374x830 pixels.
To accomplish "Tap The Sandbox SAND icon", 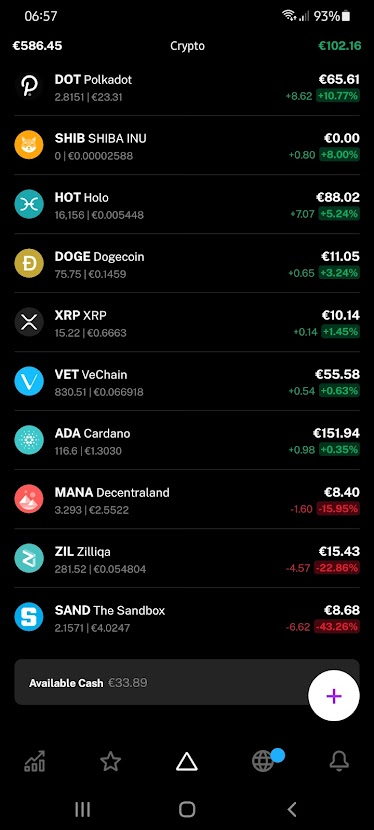I will pos(29,617).
